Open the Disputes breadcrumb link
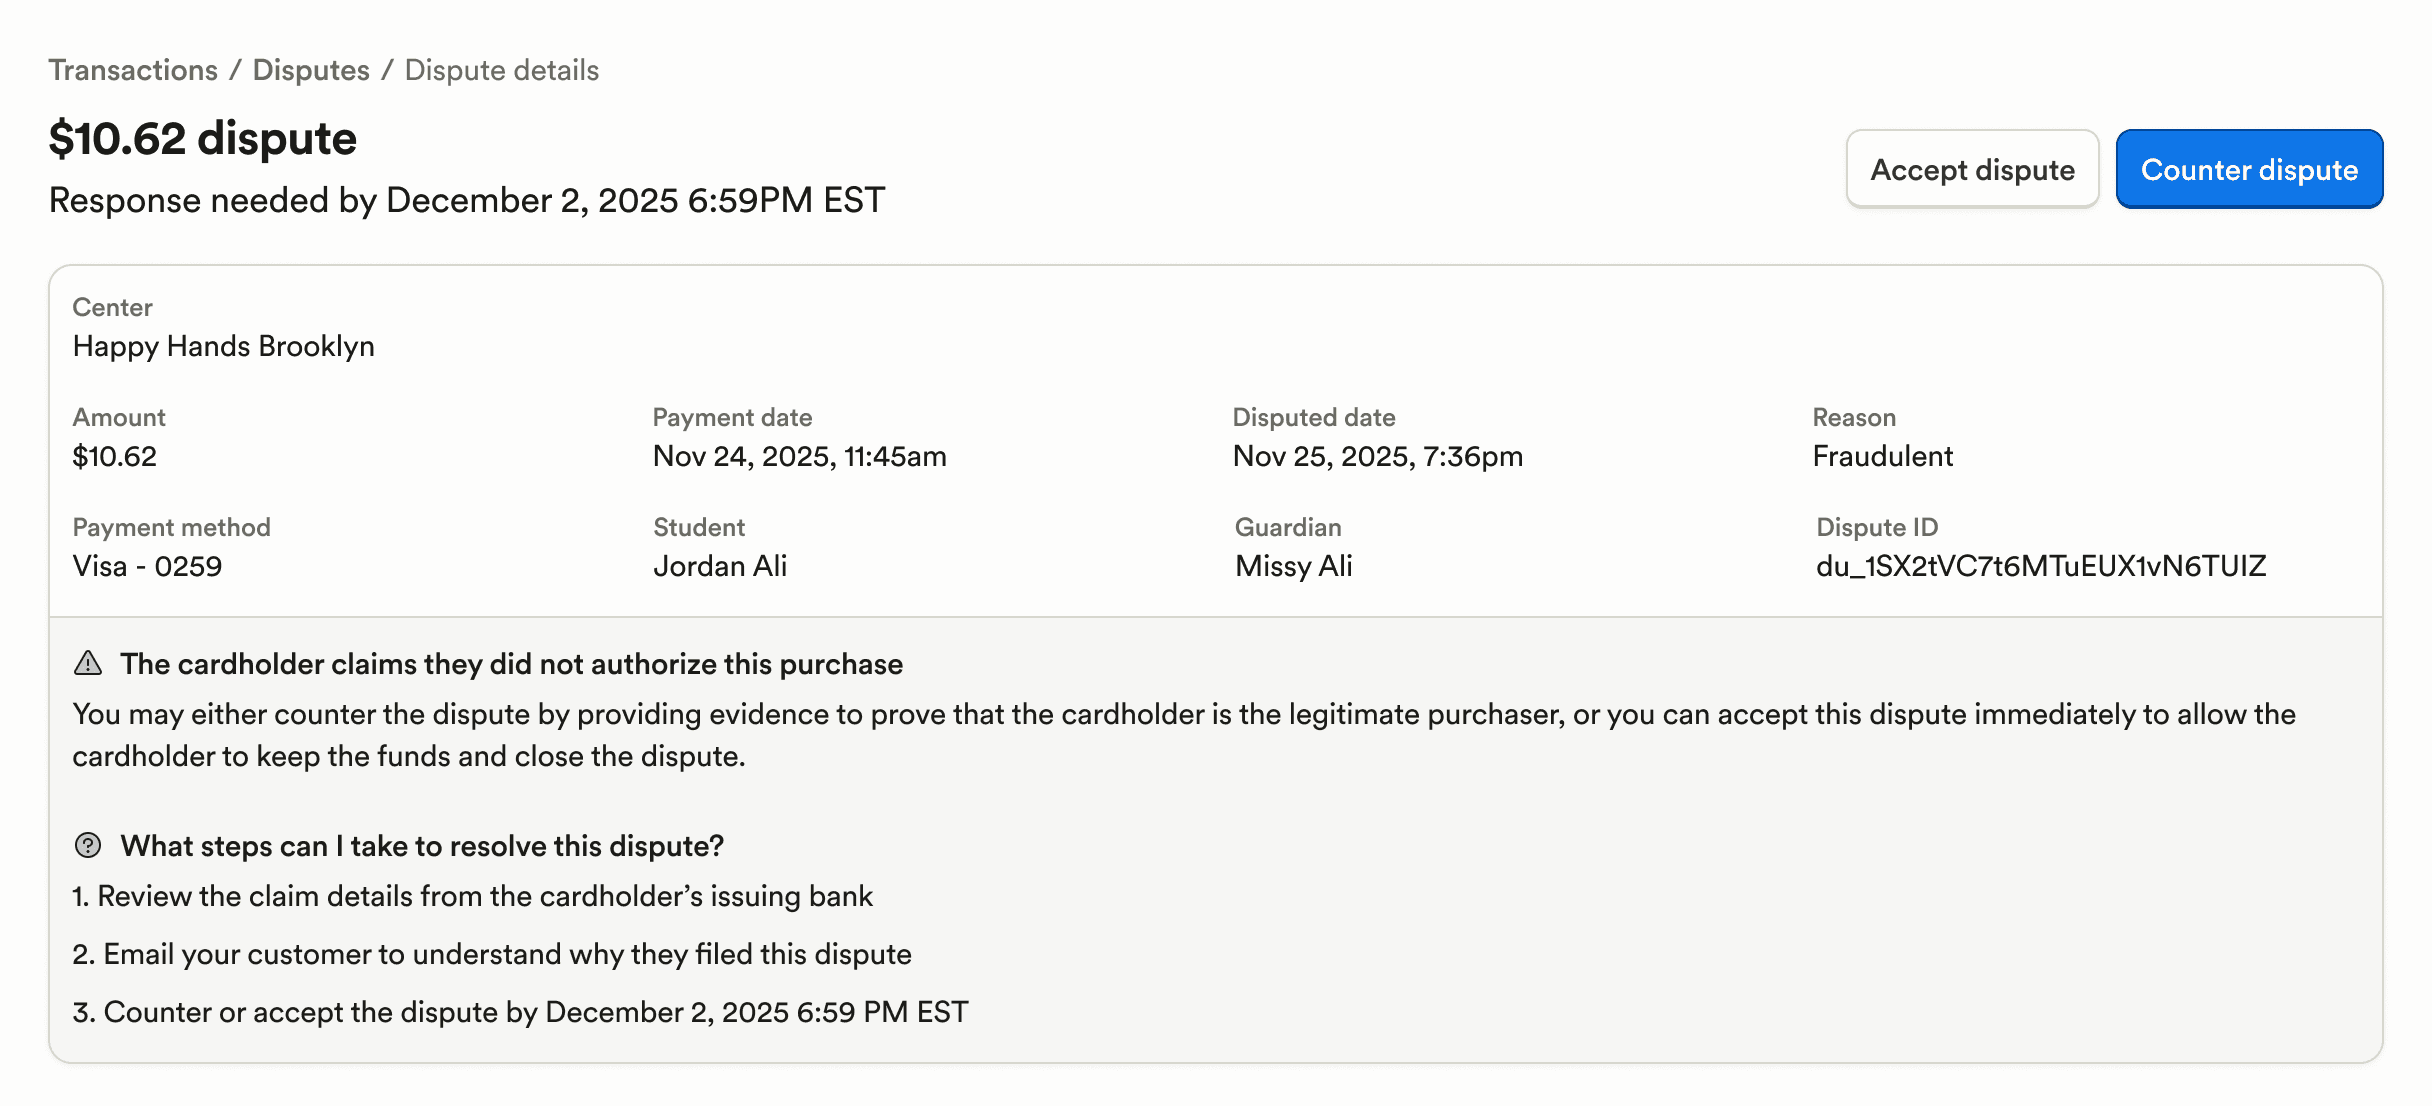Image resolution: width=2432 pixels, height=1106 pixels. 311,70
